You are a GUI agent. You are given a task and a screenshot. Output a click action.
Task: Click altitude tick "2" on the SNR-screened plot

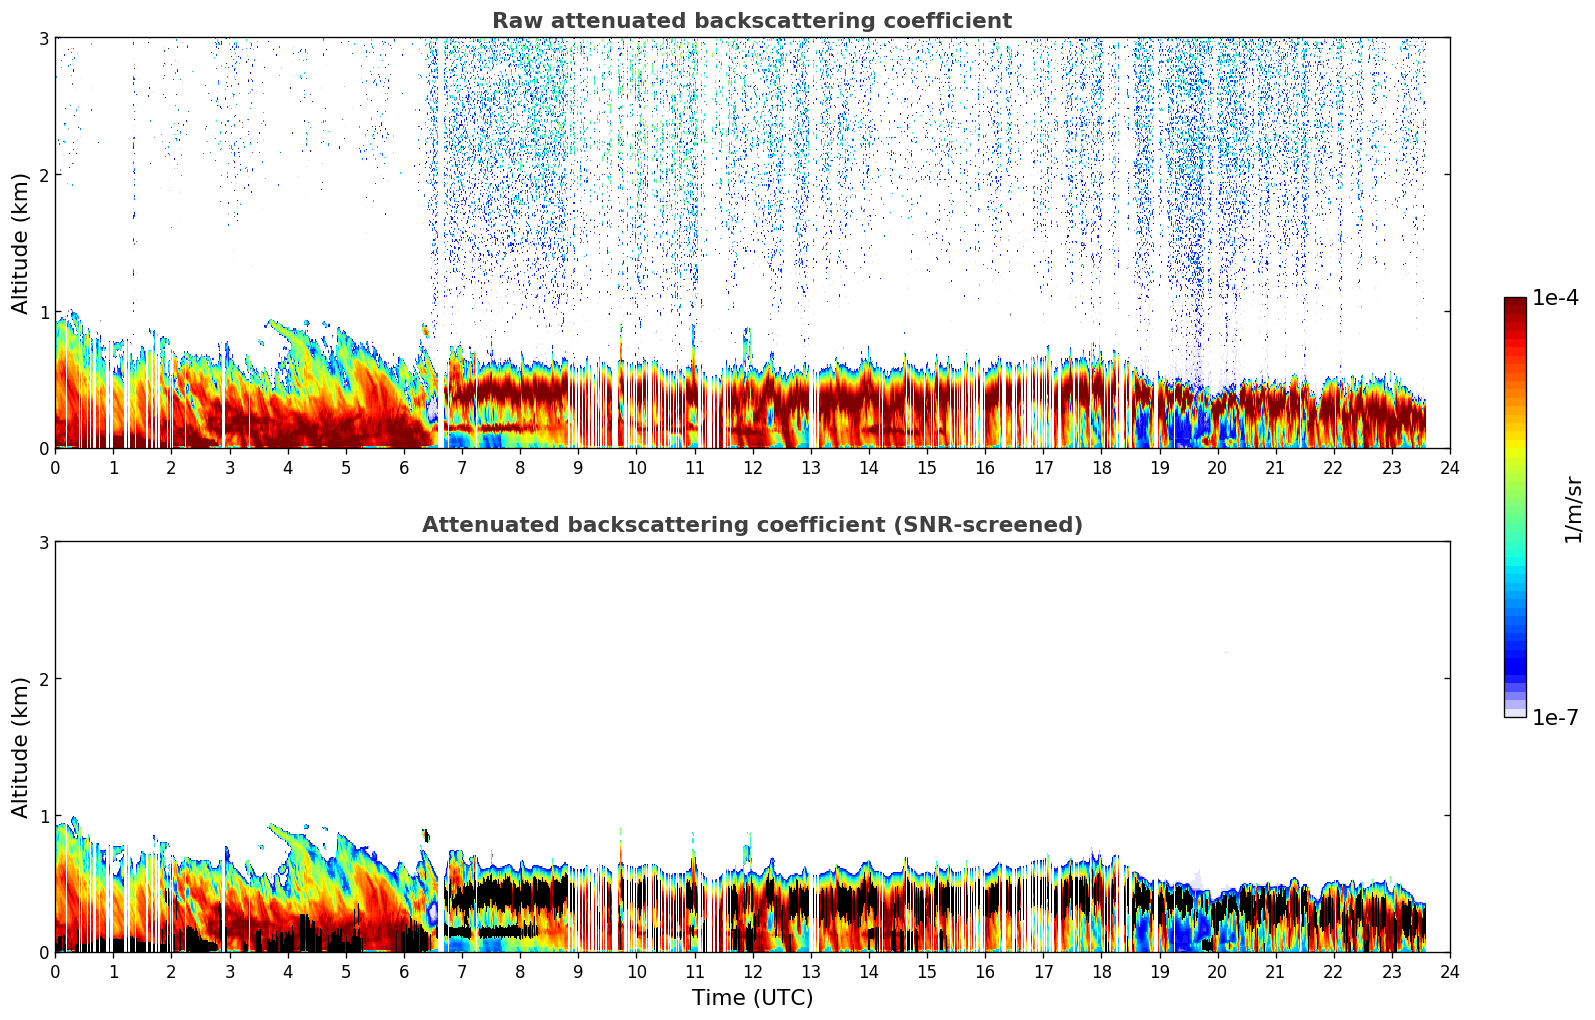click(44, 679)
